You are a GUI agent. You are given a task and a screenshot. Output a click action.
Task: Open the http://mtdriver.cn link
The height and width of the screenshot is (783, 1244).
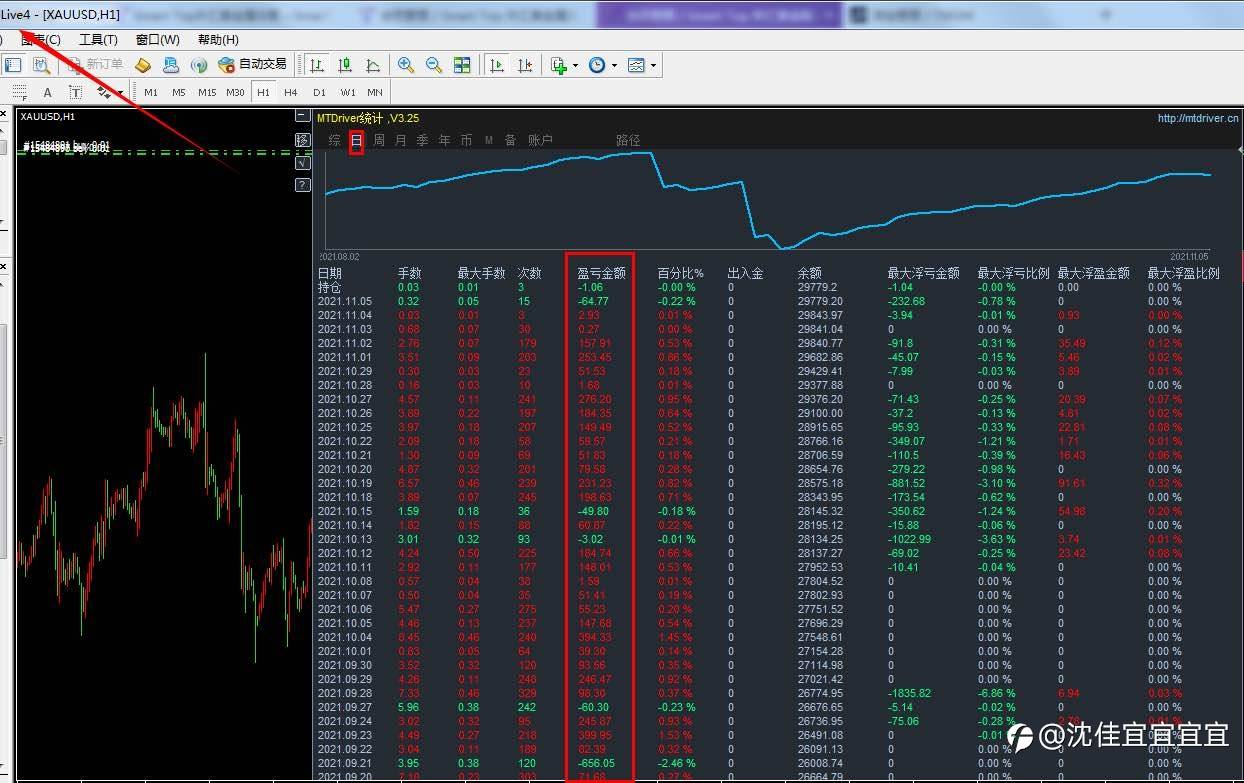point(1198,118)
